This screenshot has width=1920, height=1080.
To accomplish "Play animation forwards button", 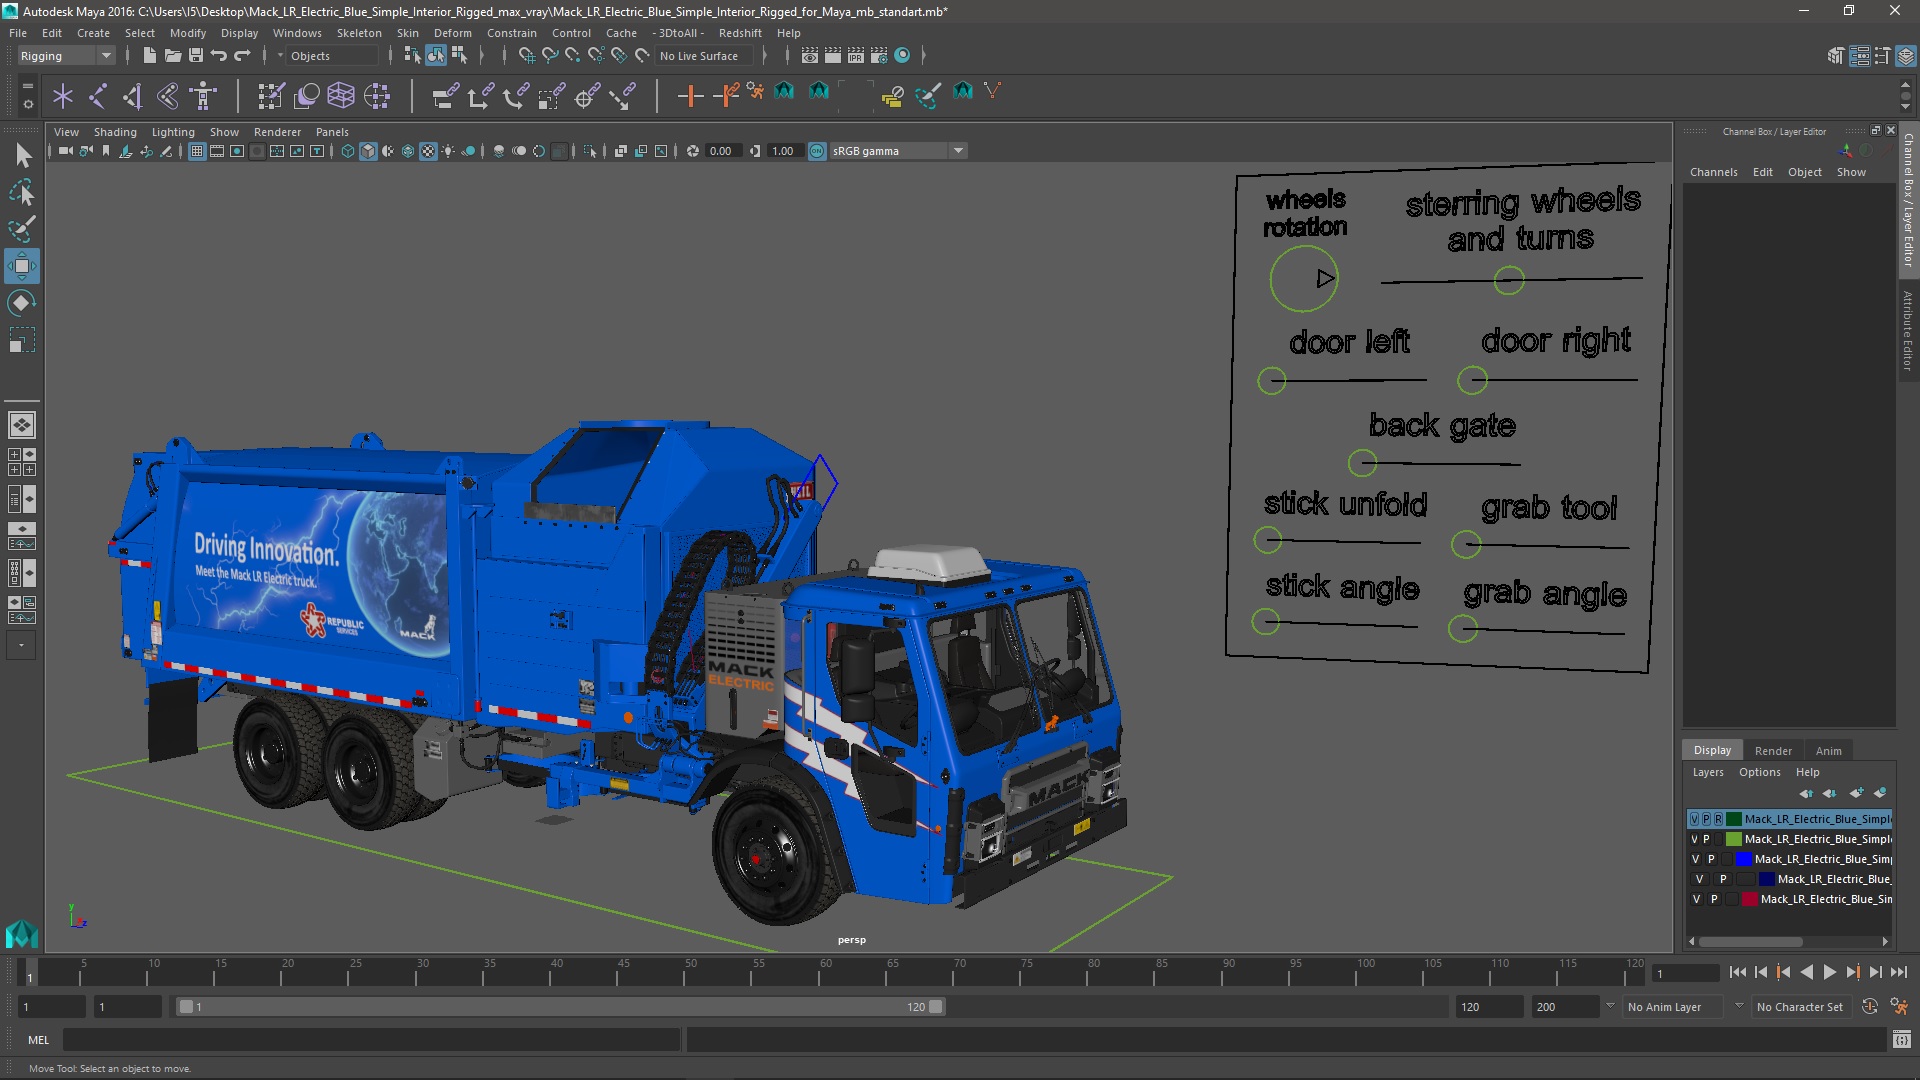I will pyautogui.click(x=1829, y=972).
